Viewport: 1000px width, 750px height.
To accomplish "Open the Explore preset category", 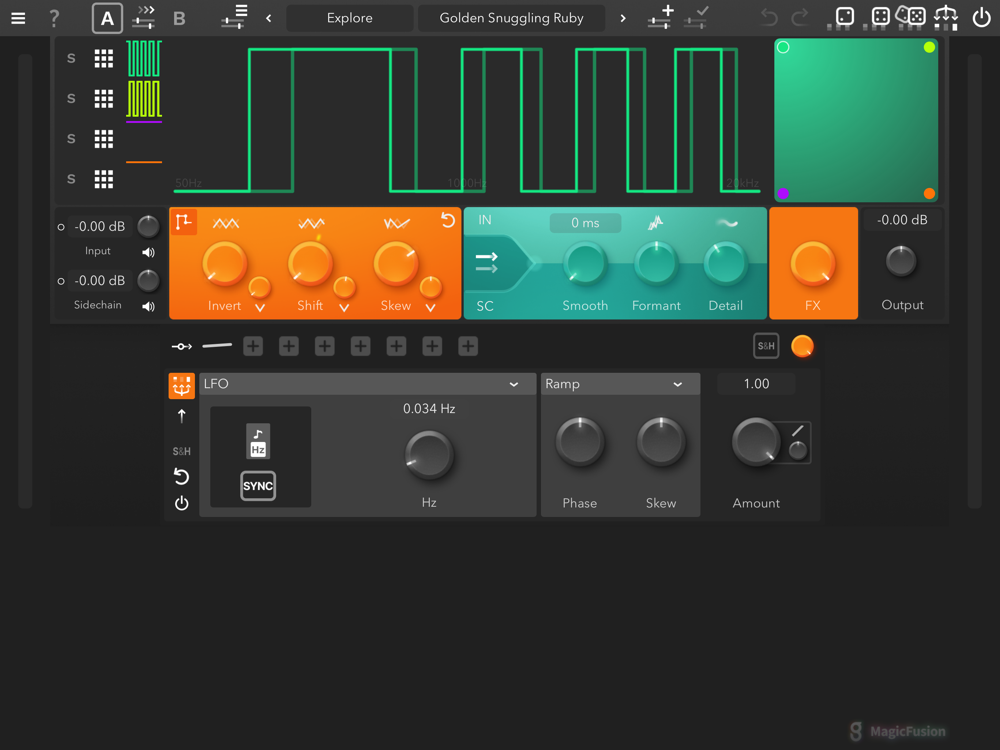I will tap(349, 18).
